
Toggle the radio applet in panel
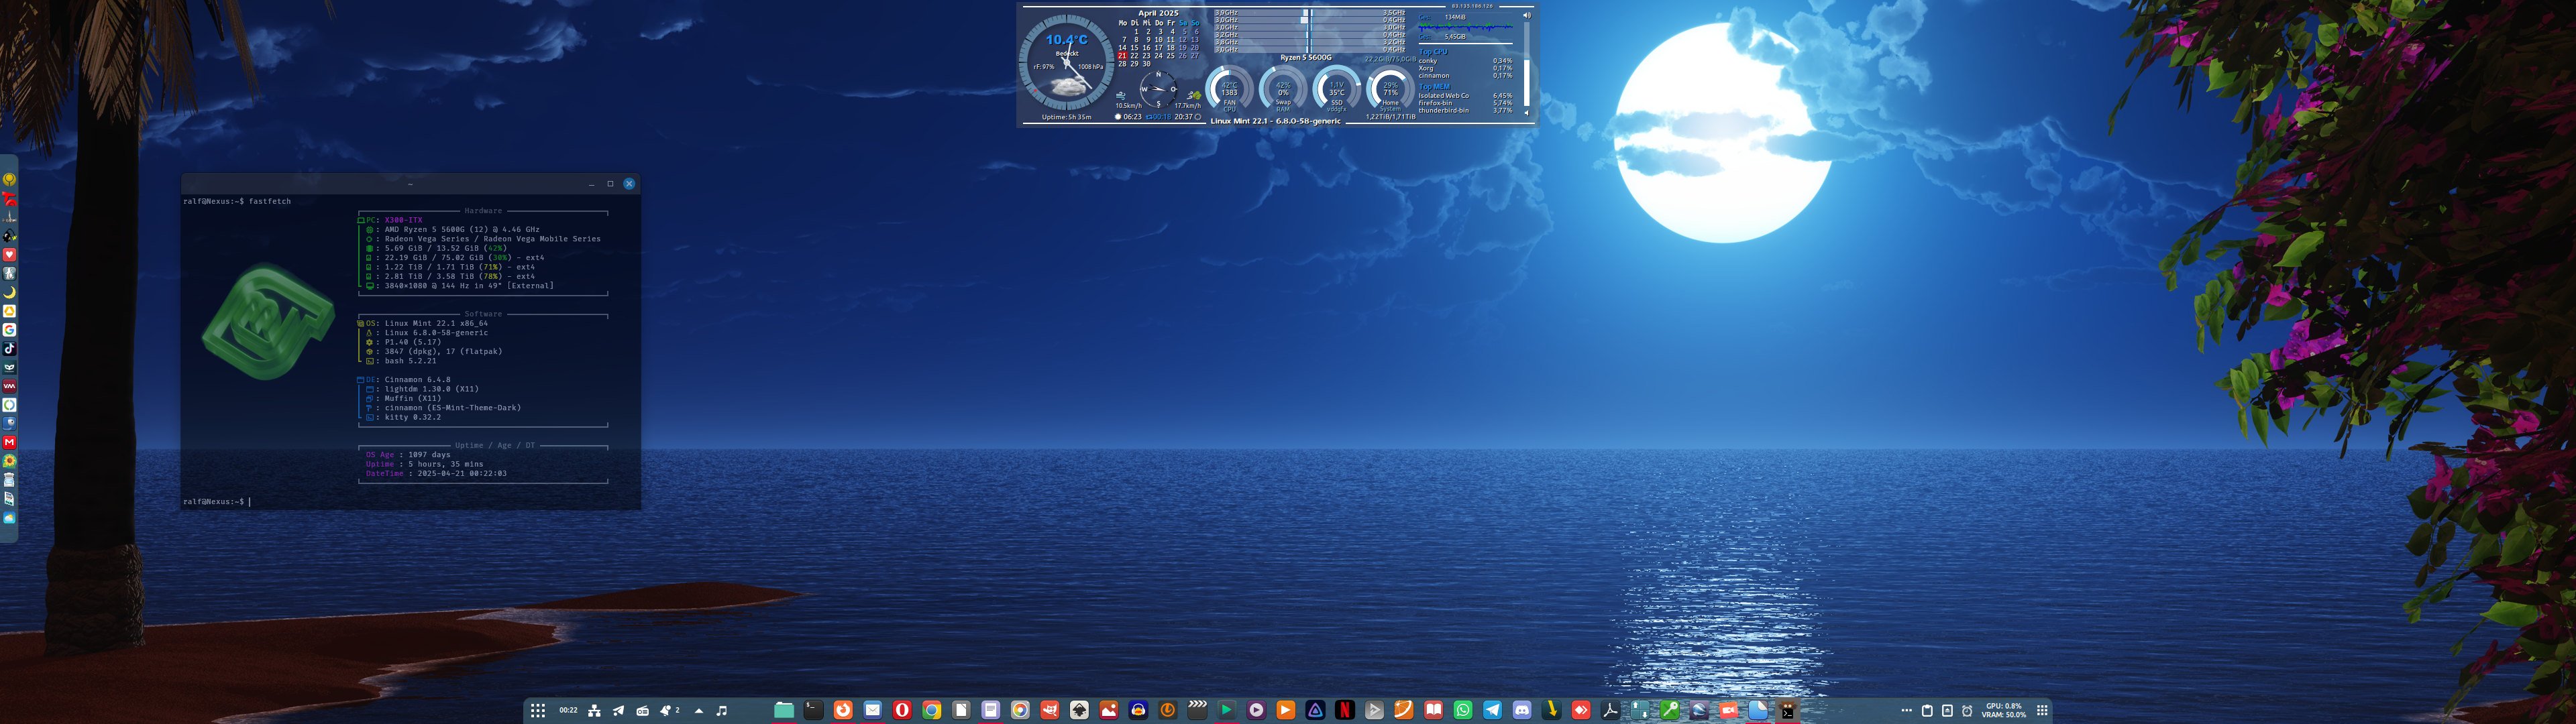pos(643,710)
